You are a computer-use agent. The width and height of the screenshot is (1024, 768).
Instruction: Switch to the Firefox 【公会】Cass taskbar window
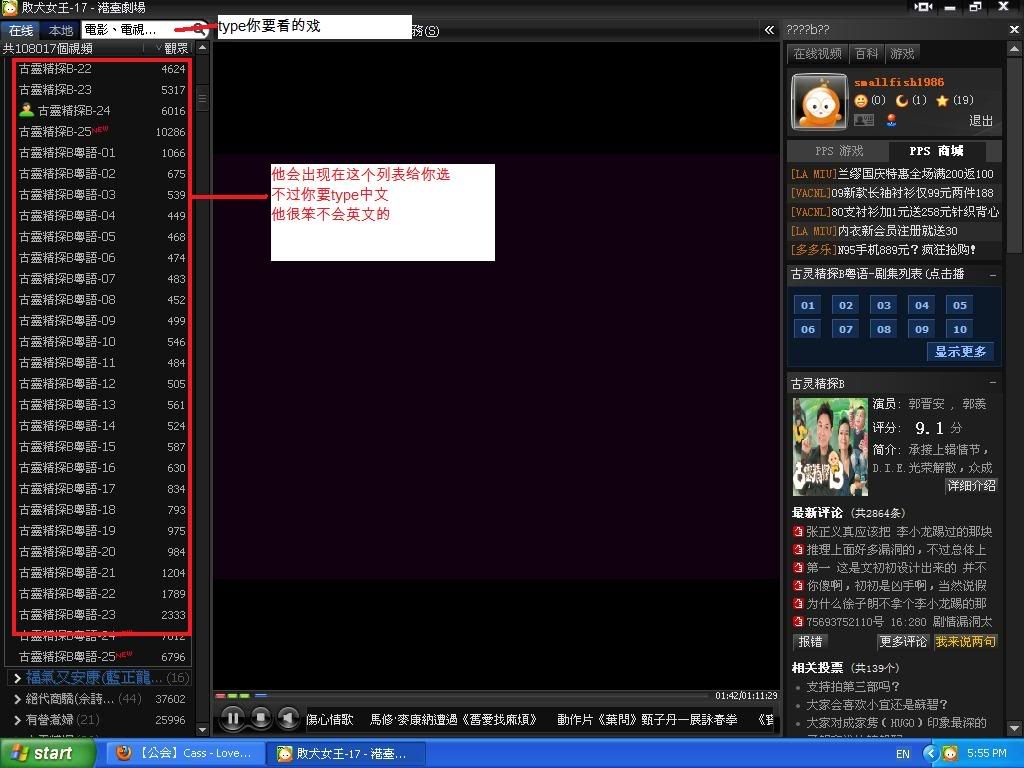pyautogui.click(x=185, y=754)
